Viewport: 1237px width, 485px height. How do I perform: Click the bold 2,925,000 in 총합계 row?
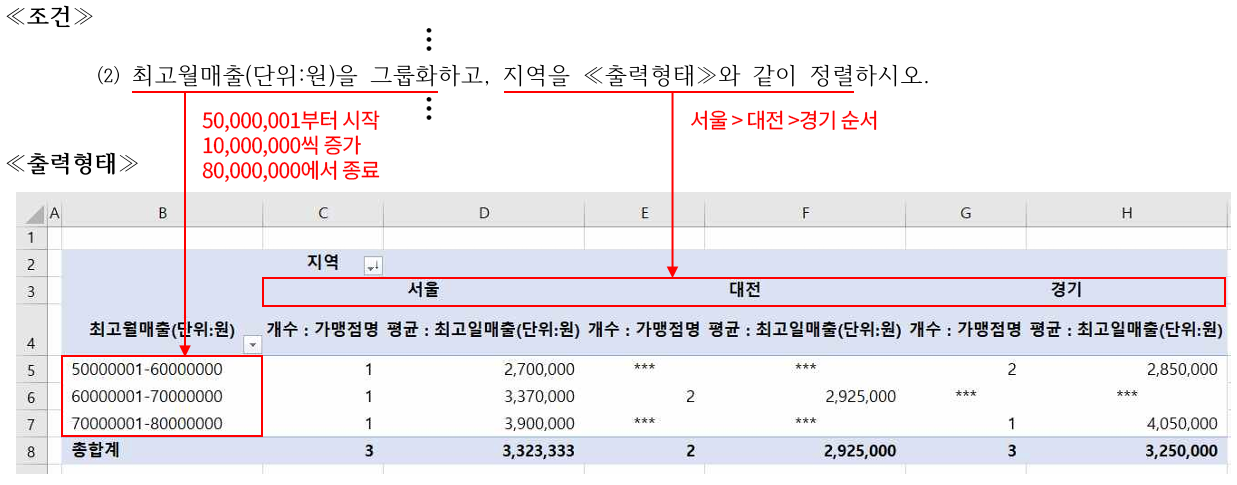click(x=860, y=451)
